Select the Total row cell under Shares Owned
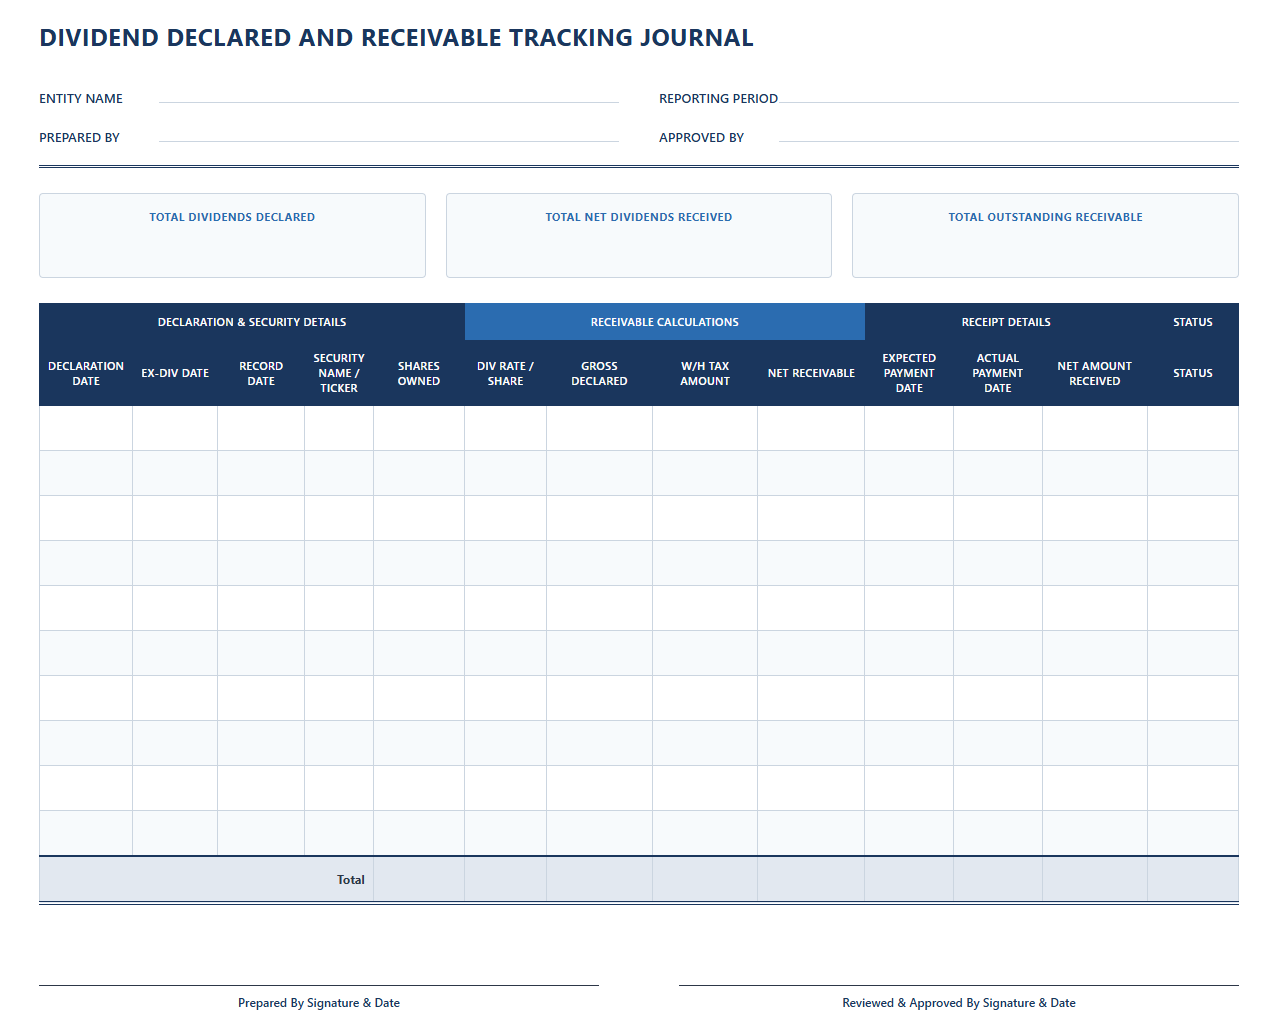 (419, 879)
